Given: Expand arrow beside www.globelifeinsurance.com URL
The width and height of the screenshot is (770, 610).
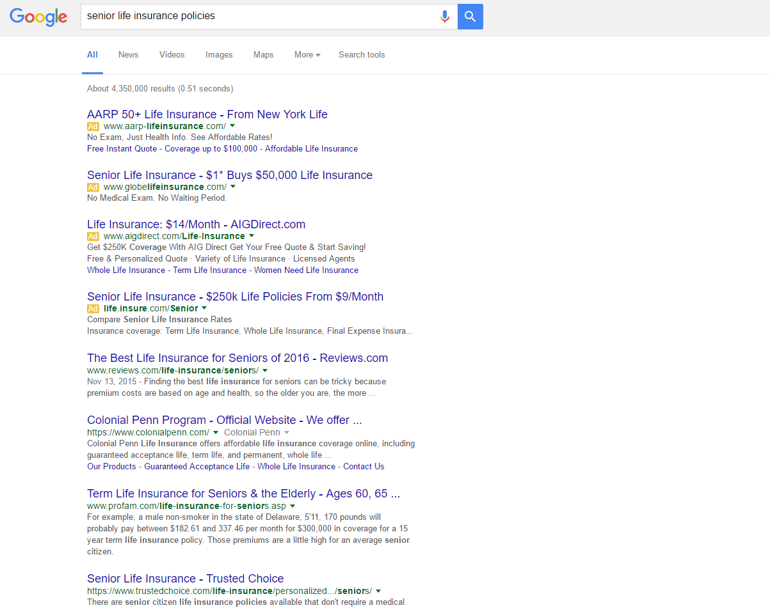Looking at the screenshot, I should (x=233, y=187).
